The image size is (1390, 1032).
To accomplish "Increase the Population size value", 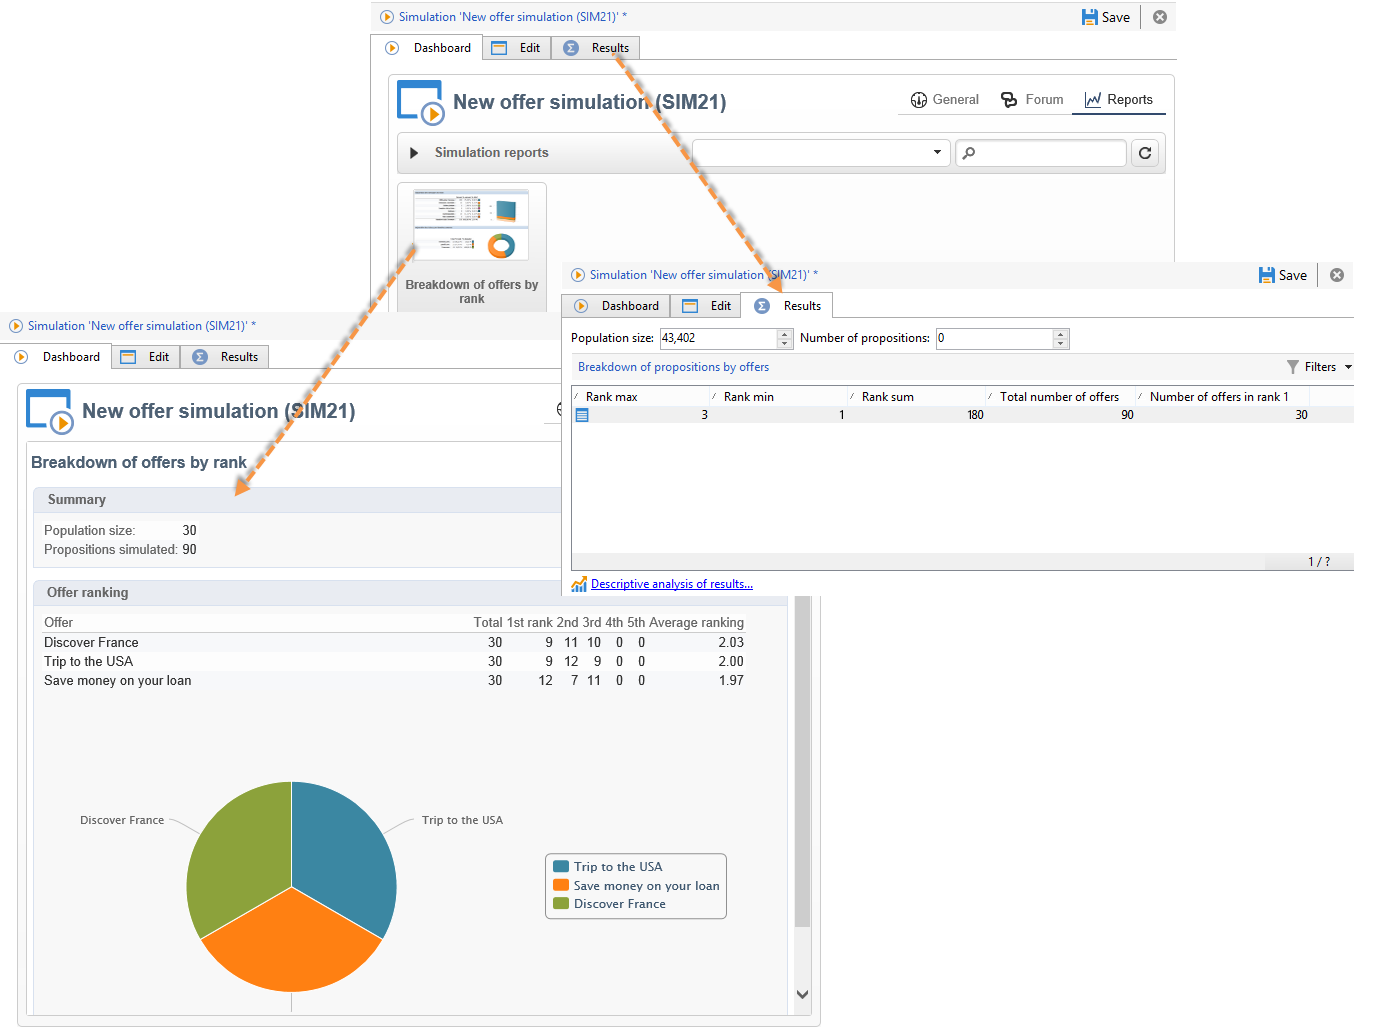I will click(785, 333).
